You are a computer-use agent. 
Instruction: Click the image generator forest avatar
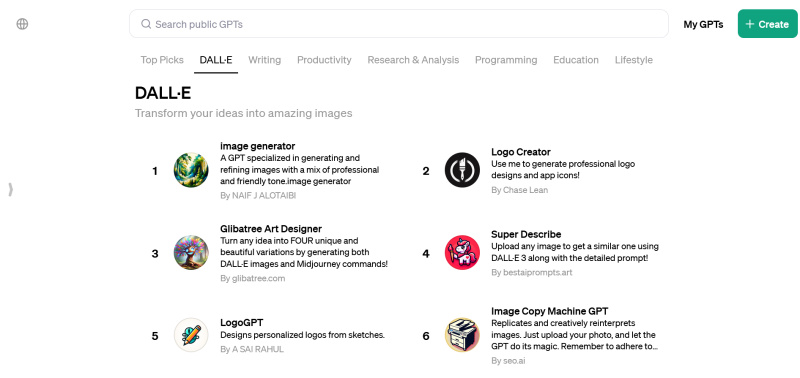click(x=191, y=170)
